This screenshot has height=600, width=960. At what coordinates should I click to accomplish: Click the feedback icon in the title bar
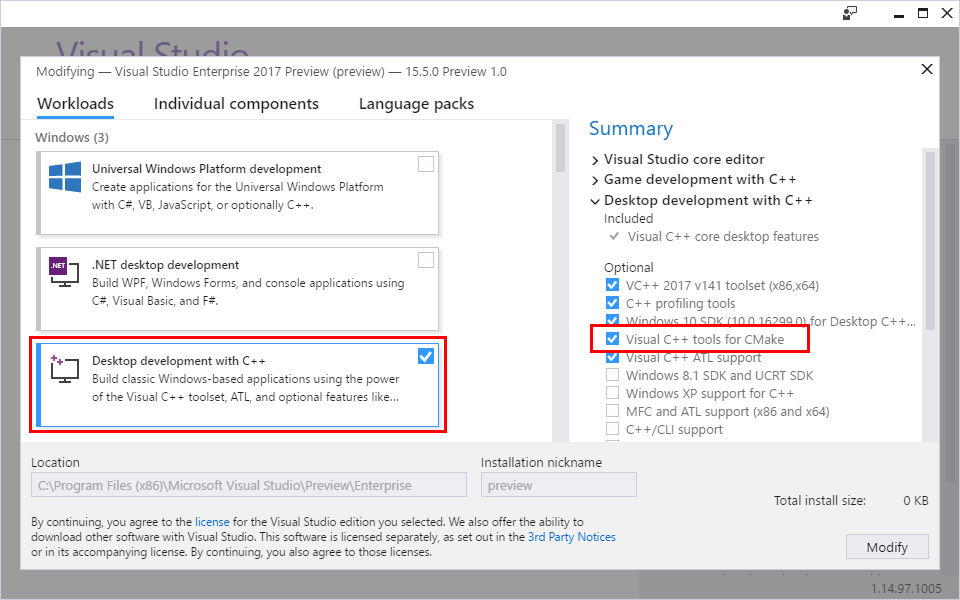coord(850,13)
